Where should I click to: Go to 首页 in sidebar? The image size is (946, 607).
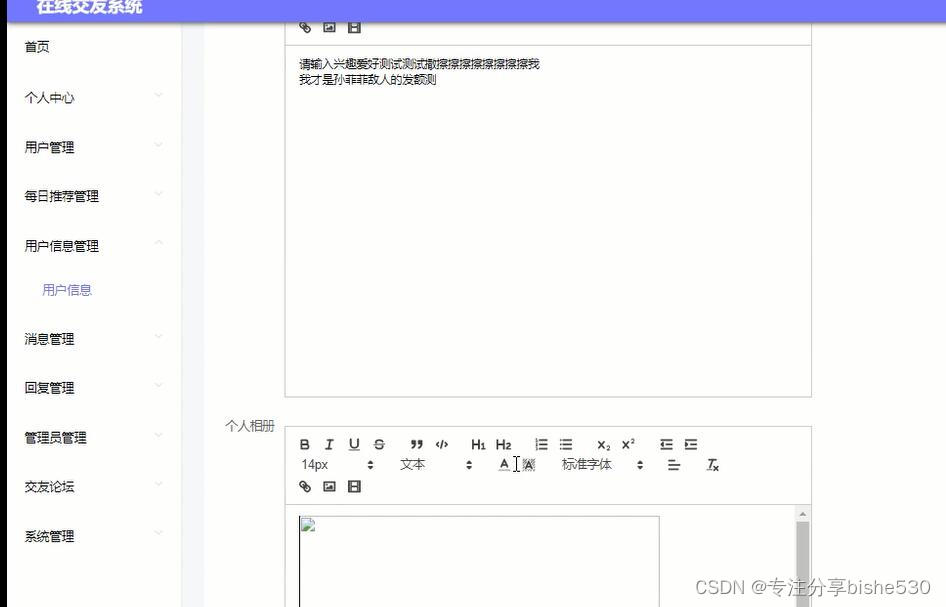94,46
